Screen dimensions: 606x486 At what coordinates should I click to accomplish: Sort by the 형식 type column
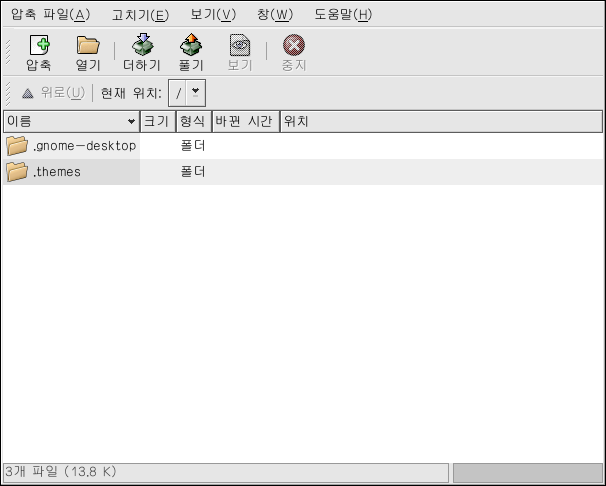point(192,121)
